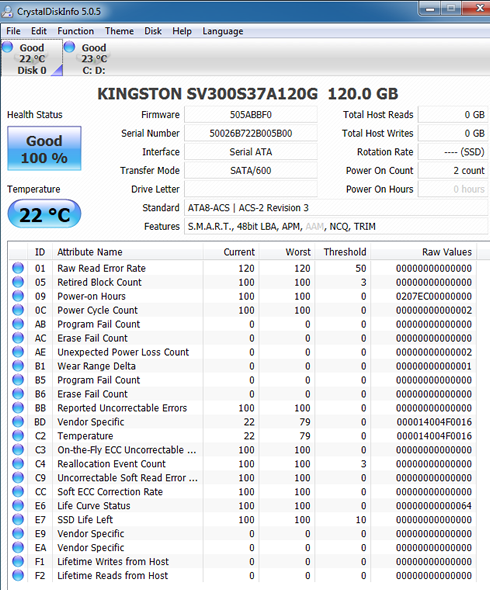Open the File menu
This screenshot has width=490, height=590.
pos(14,31)
